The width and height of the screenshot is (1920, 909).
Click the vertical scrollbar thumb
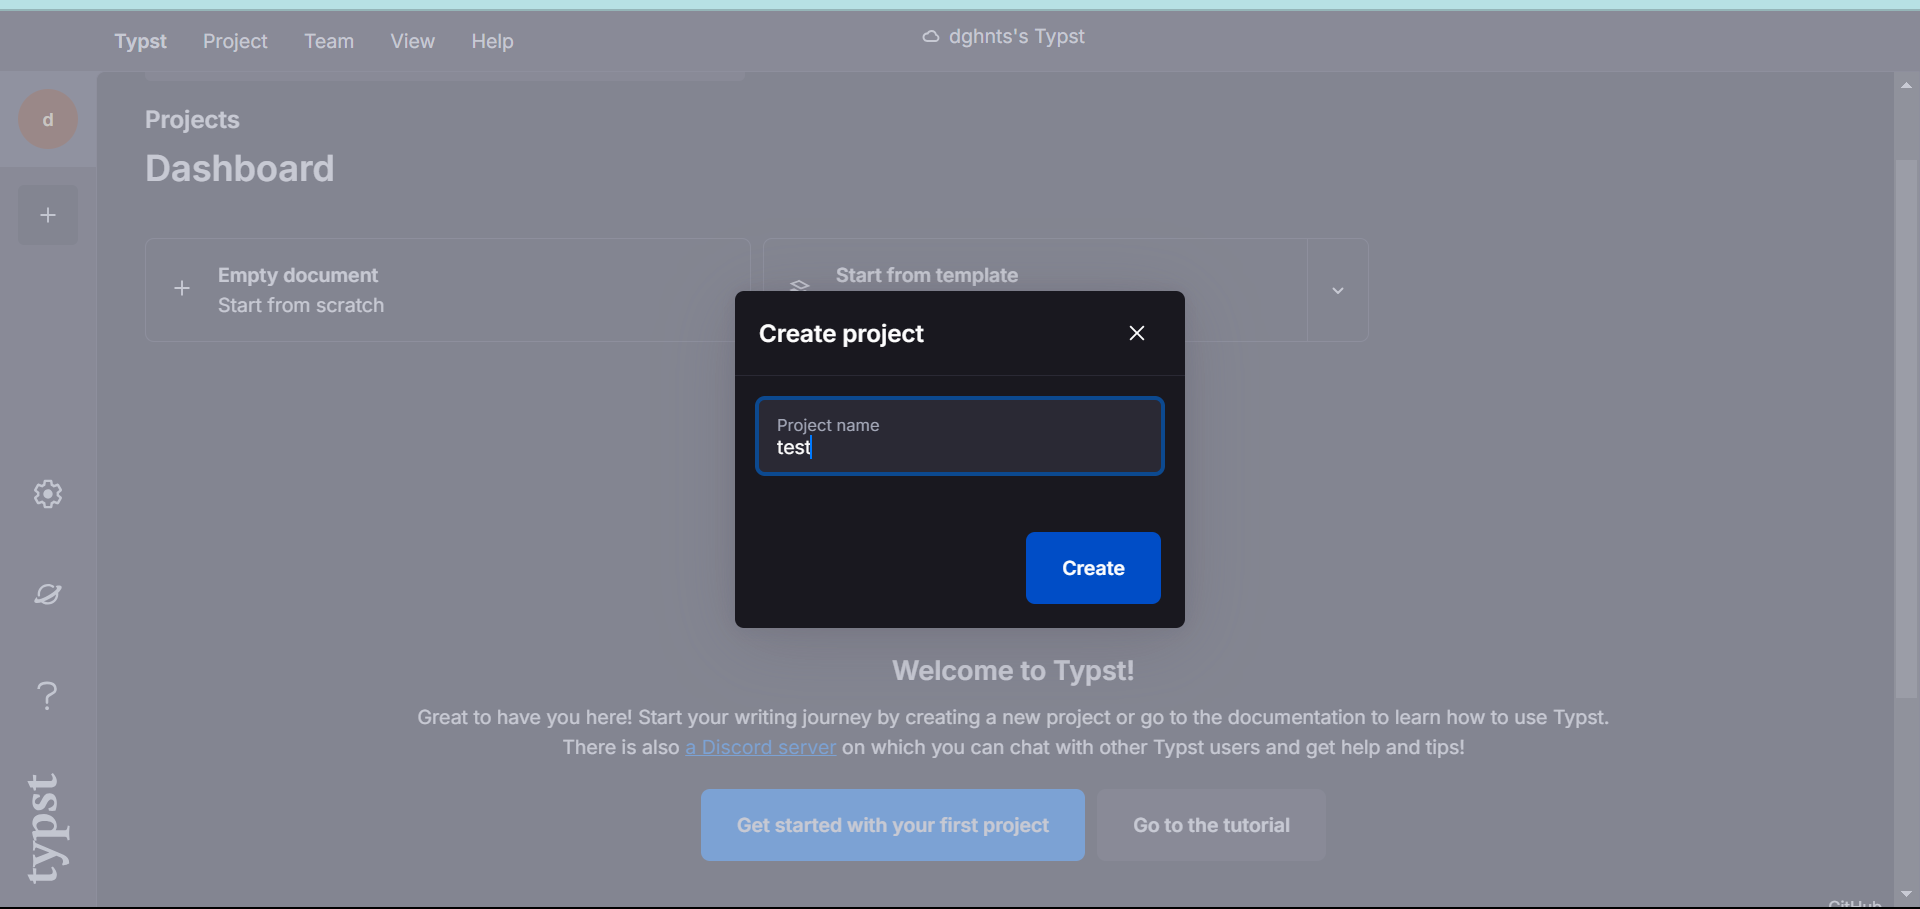(1907, 428)
